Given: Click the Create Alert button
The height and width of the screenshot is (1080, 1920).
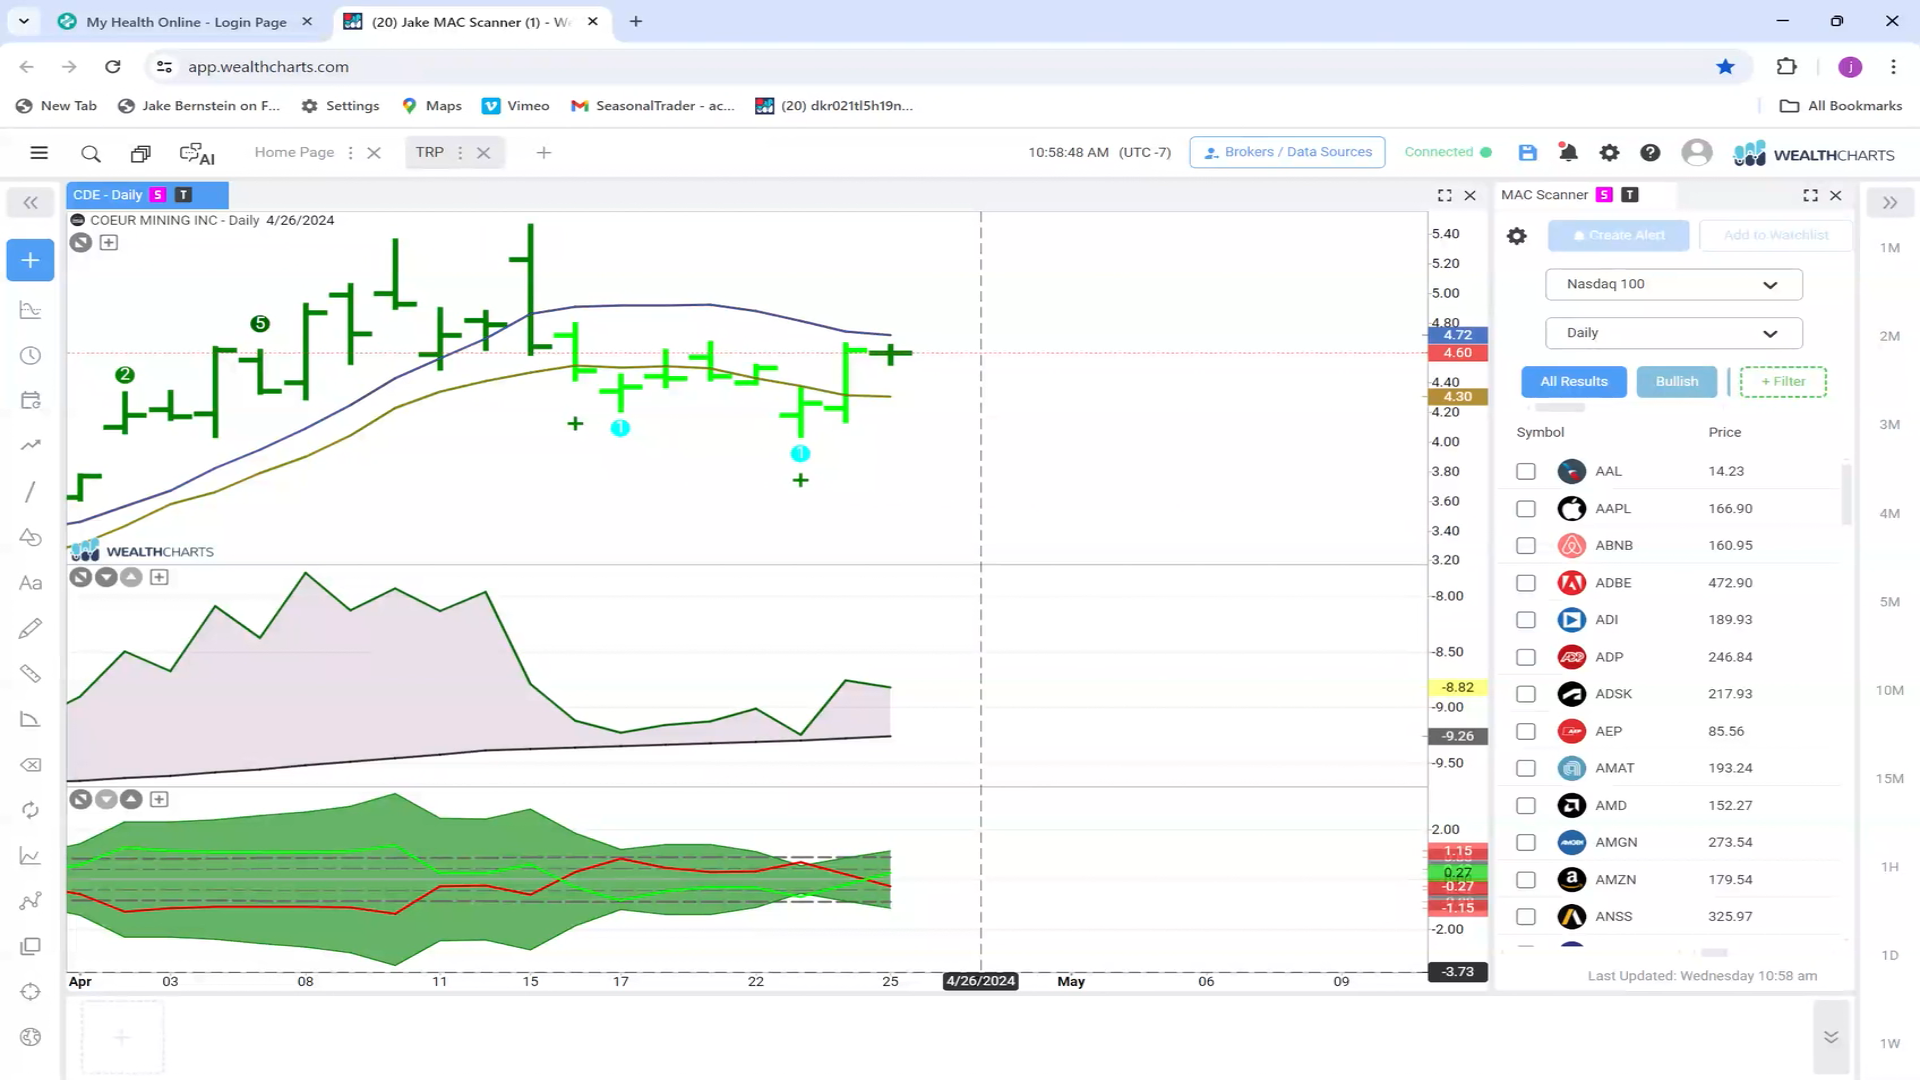Looking at the screenshot, I should click(x=1618, y=236).
